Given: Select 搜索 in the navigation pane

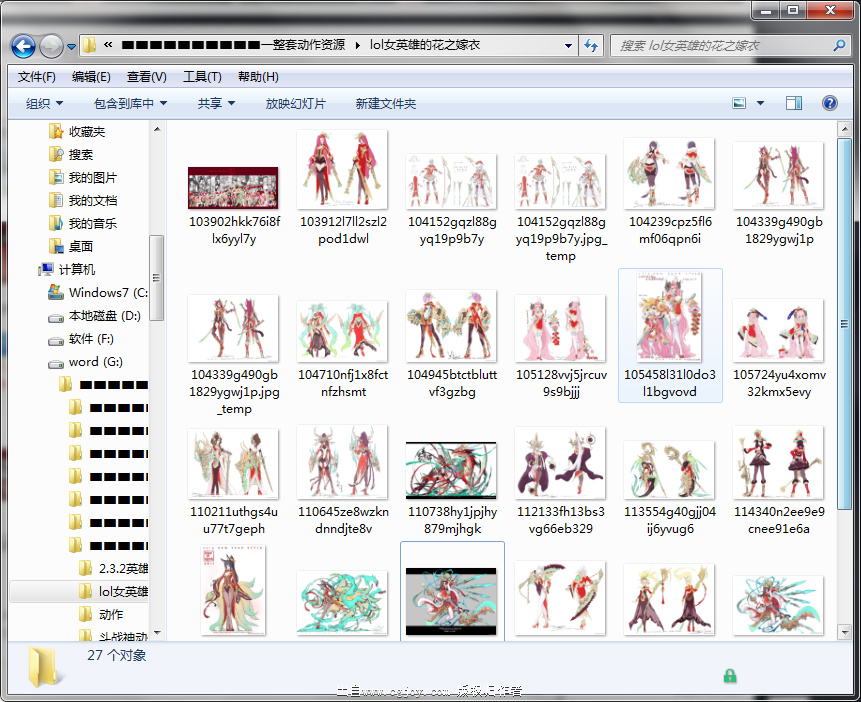Looking at the screenshot, I should pos(81,155).
